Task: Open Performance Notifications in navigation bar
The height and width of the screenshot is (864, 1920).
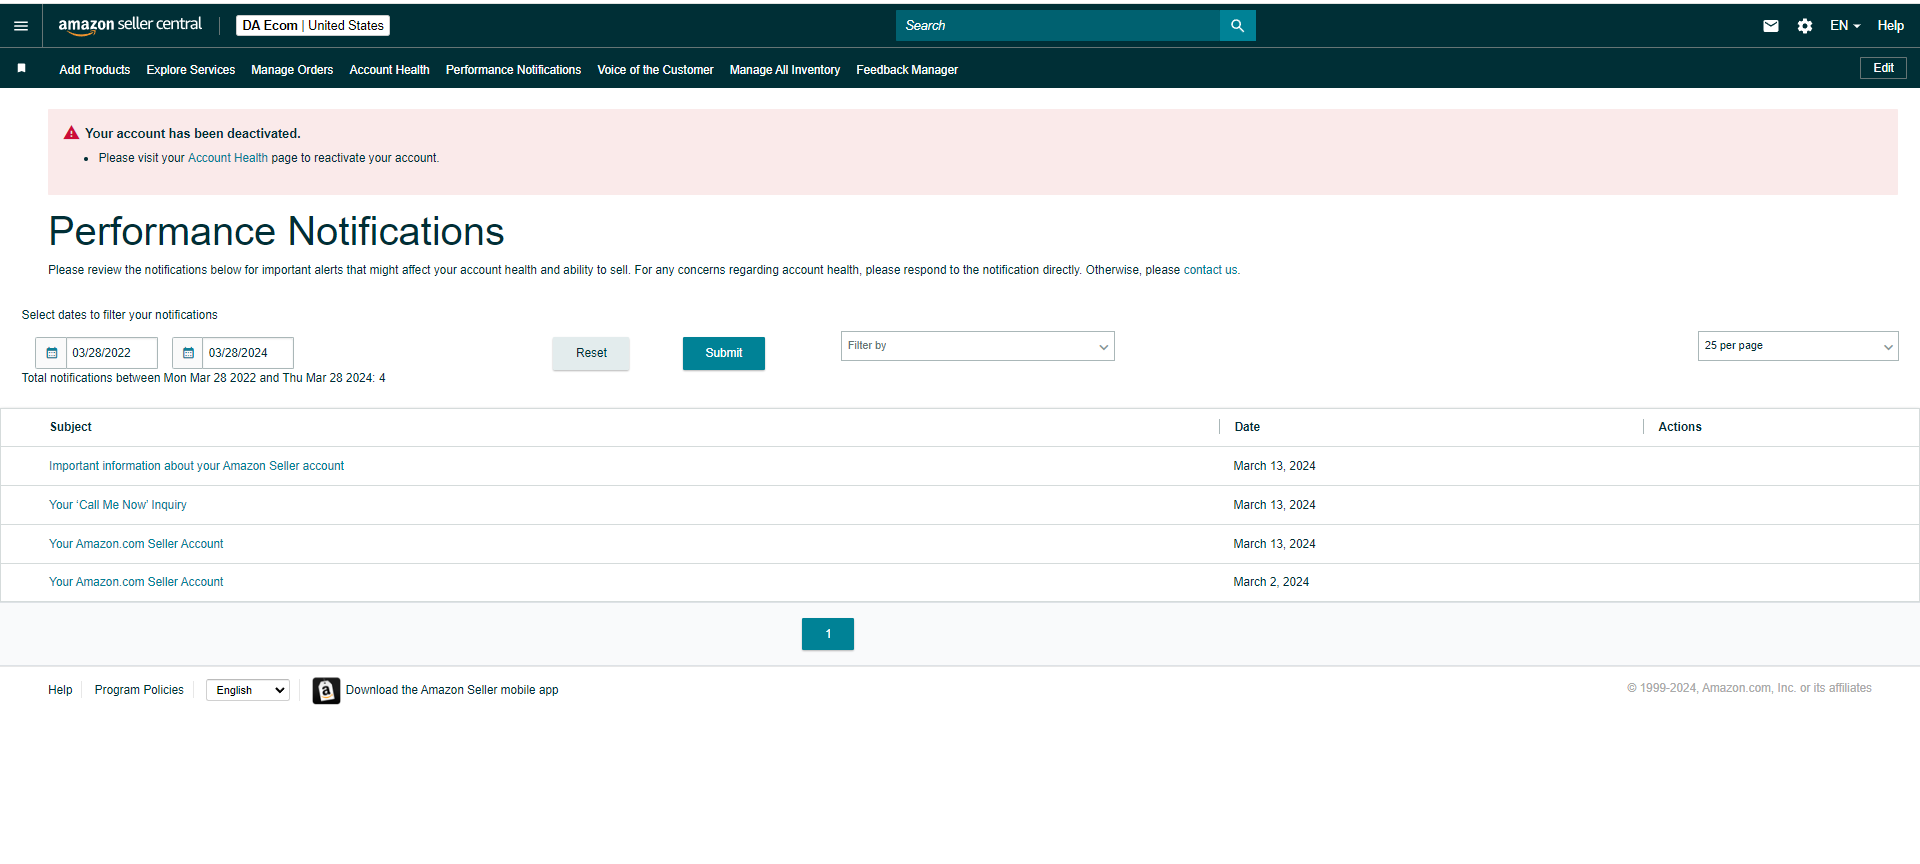Action: 513,70
